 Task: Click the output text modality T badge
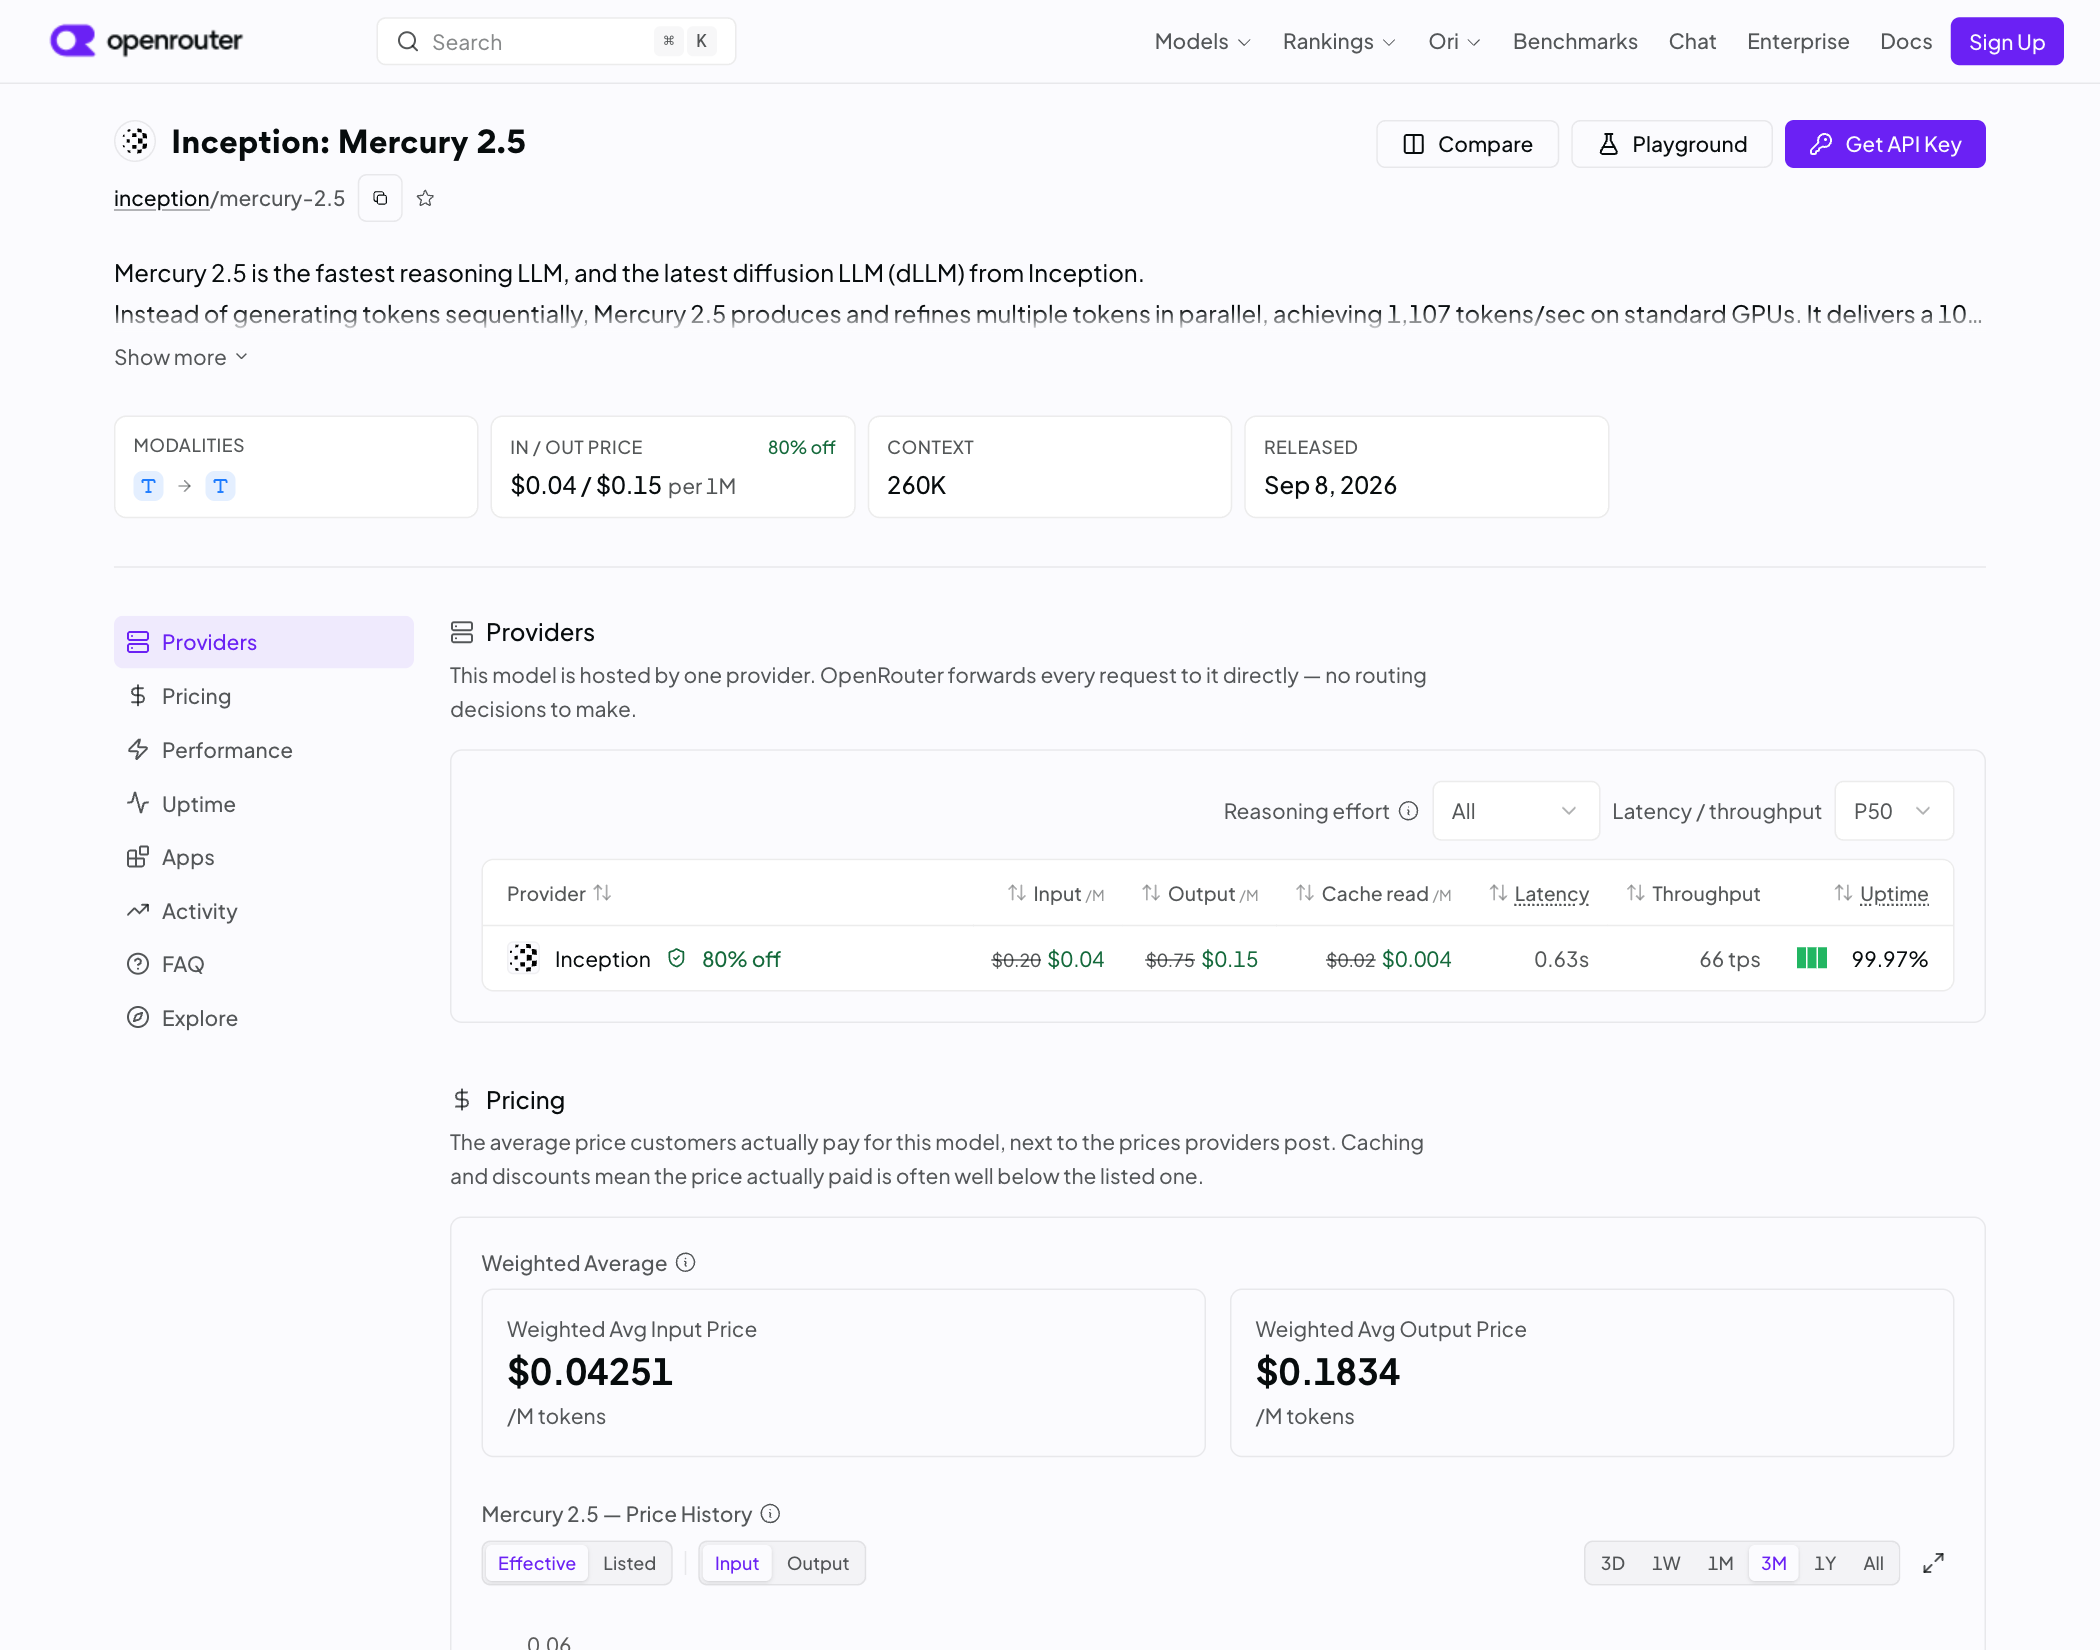point(220,486)
